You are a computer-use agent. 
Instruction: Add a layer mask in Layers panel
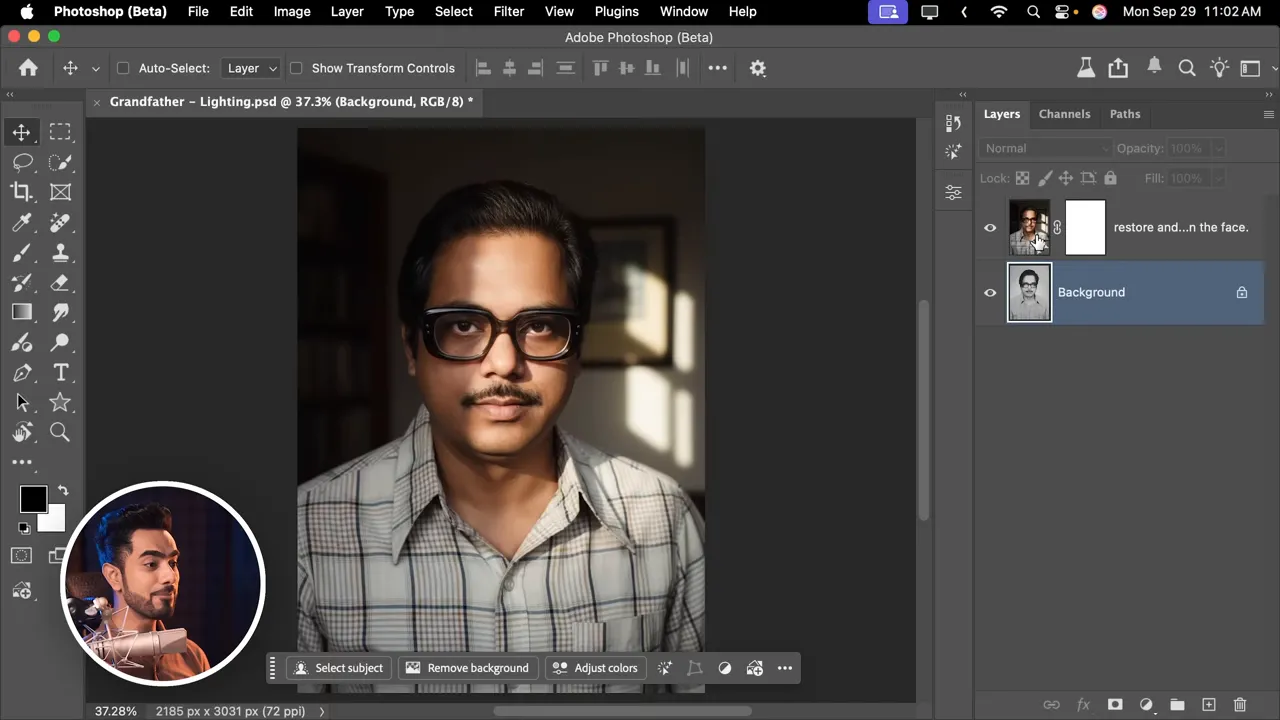(1115, 705)
